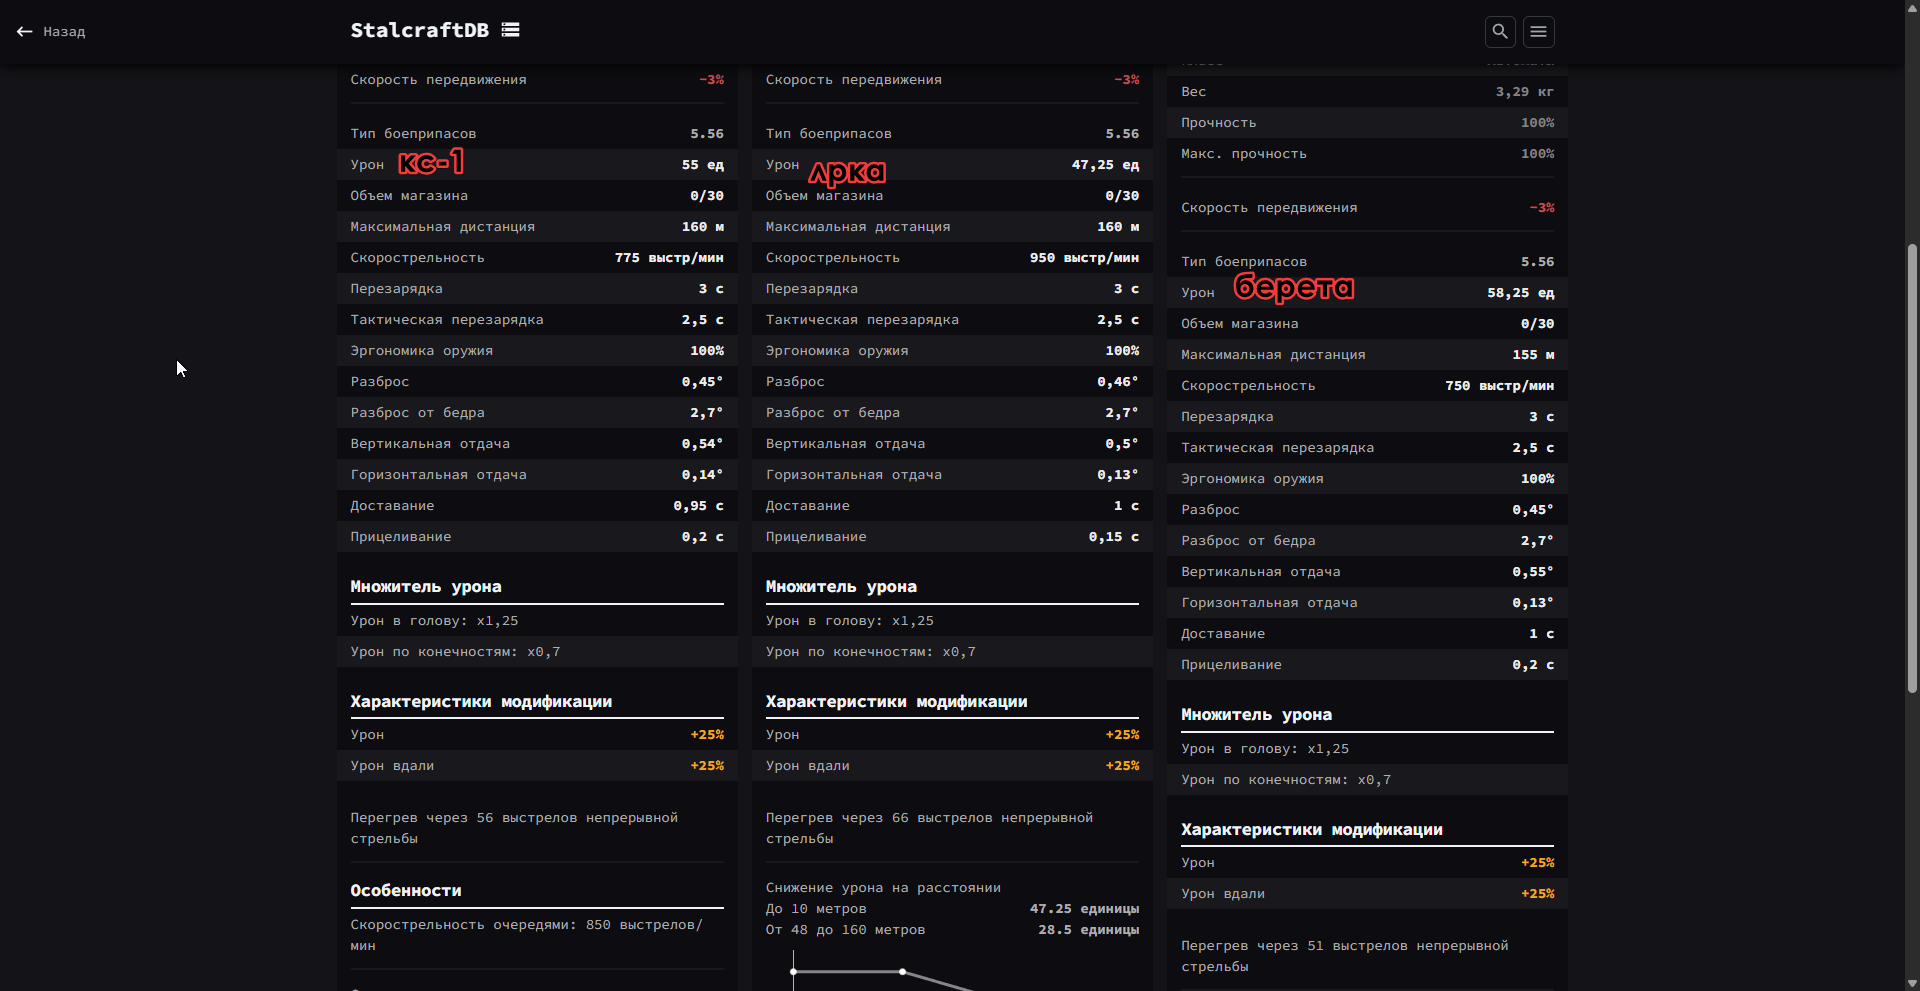
Task: Select the берета damage row showing 58,25 ед
Action: tap(1367, 293)
